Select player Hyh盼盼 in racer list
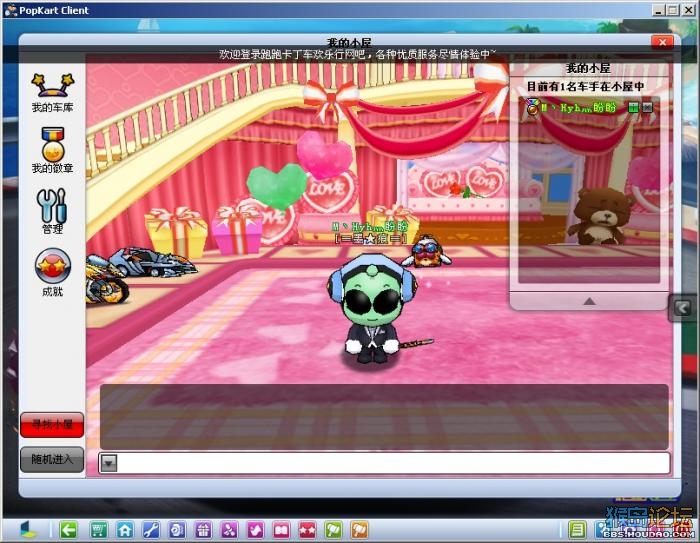Screen dimensions: 700x543 (579, 108)
